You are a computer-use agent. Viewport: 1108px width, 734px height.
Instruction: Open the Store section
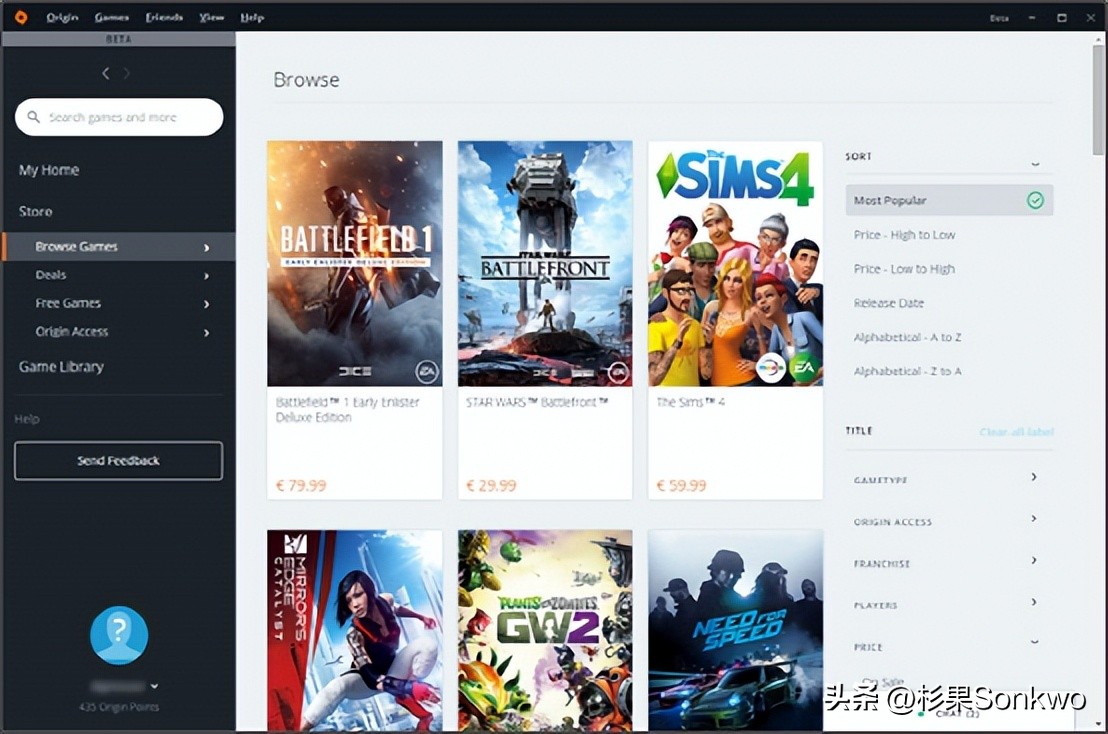pos(35,211)
